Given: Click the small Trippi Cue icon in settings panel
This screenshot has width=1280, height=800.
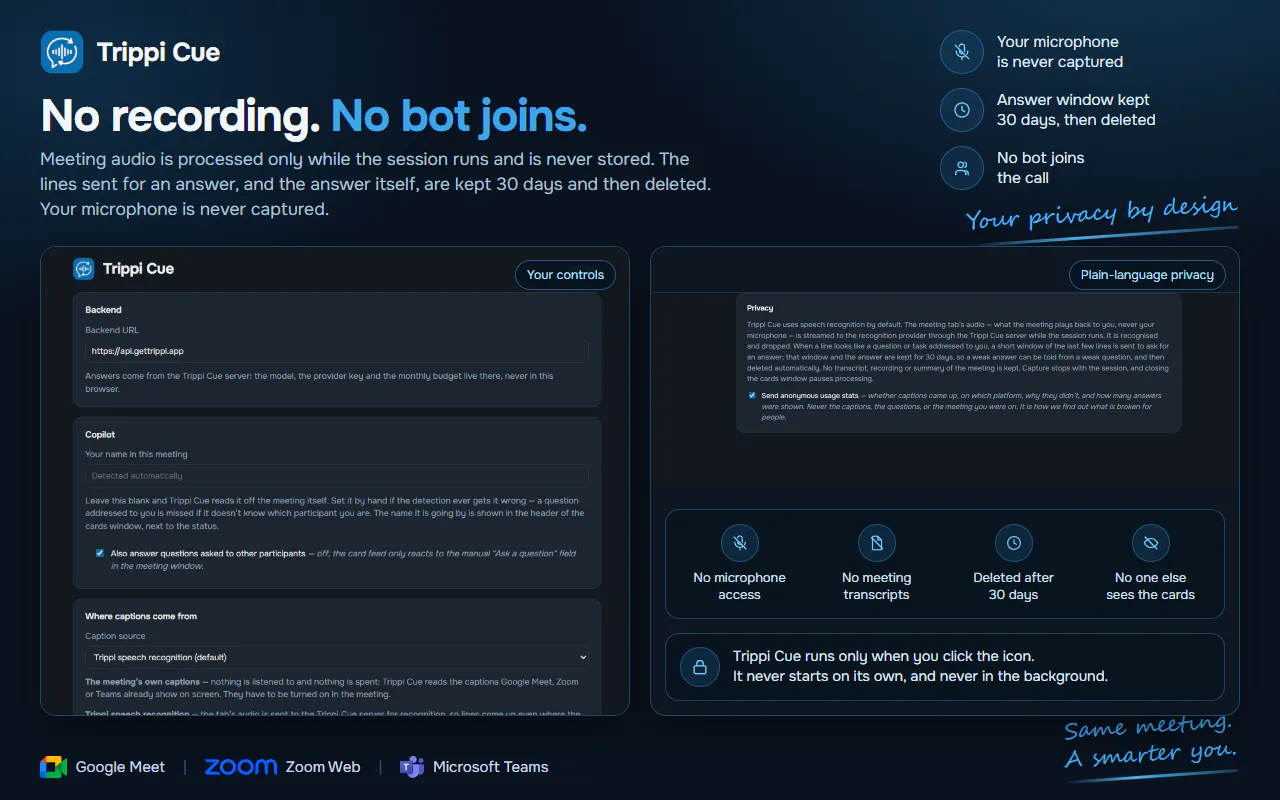Looking at the screenshot, I should point(84,269).
